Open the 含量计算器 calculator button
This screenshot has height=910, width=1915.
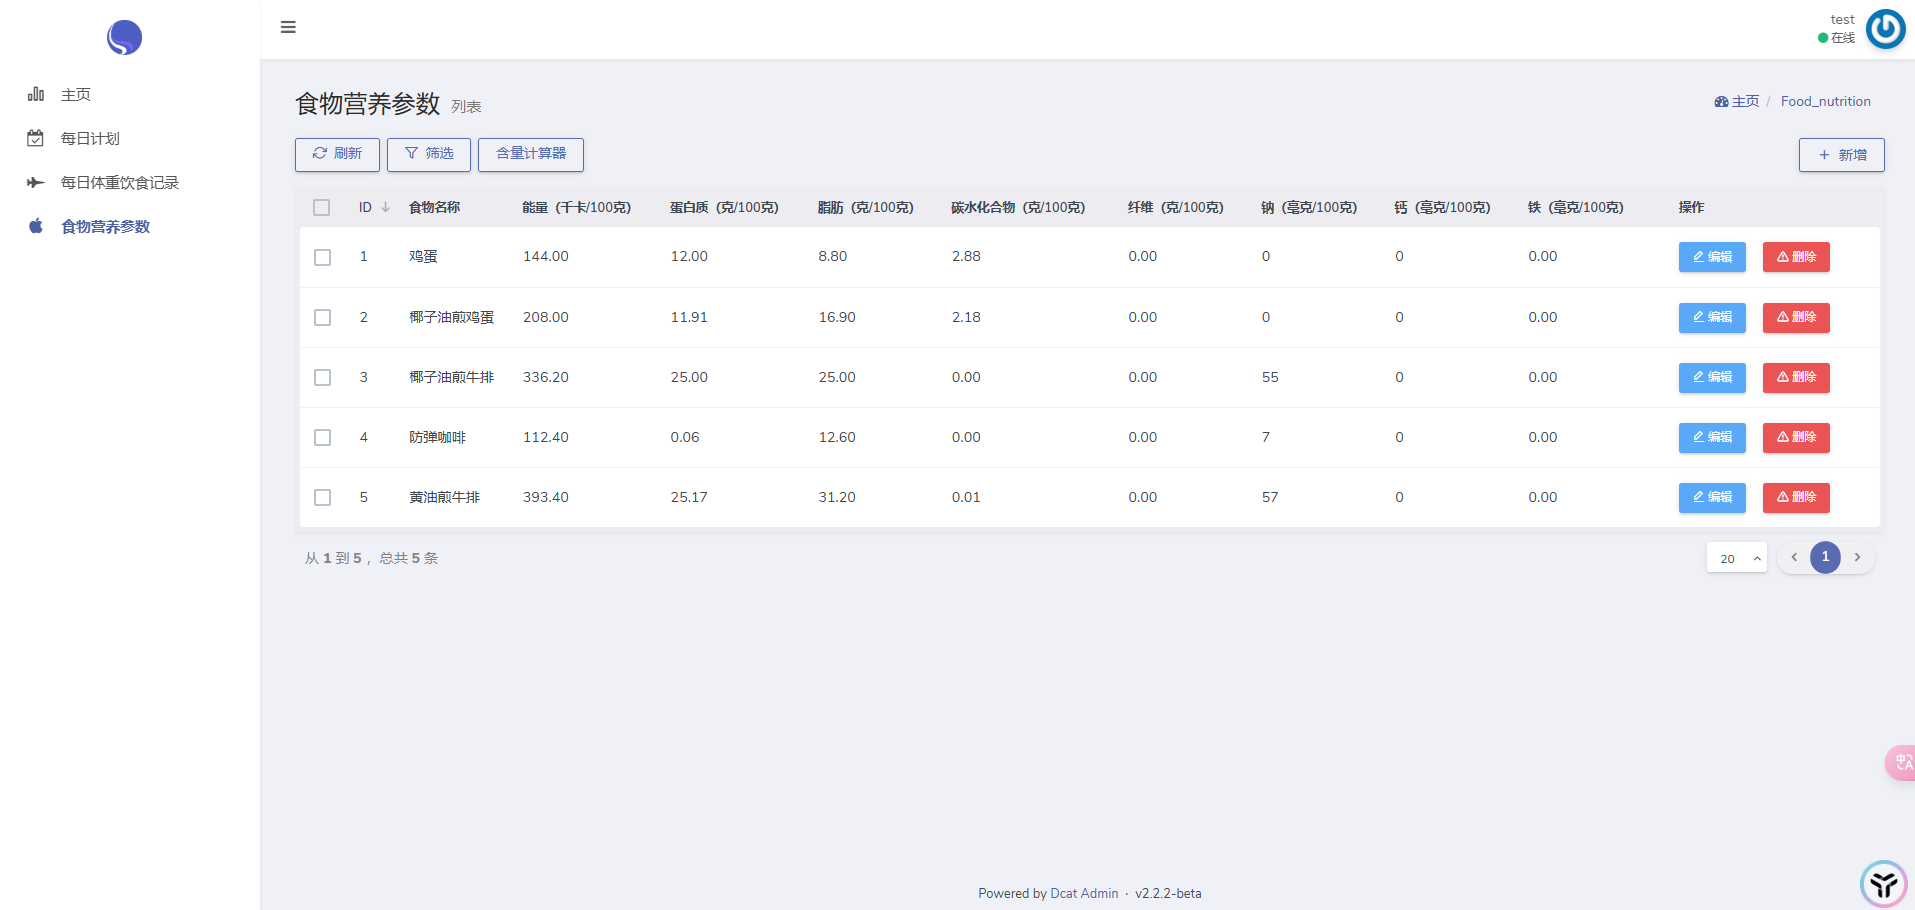pos(531,154)
